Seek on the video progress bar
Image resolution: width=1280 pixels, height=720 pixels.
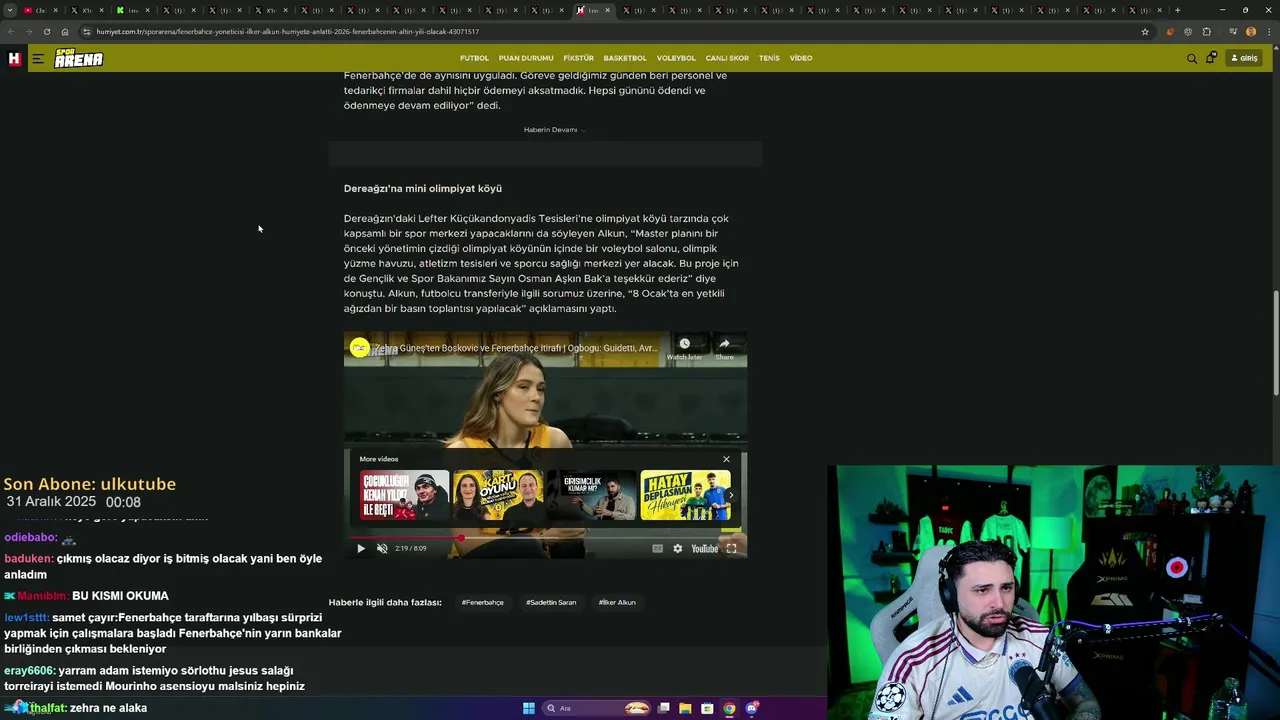[545, 538]
